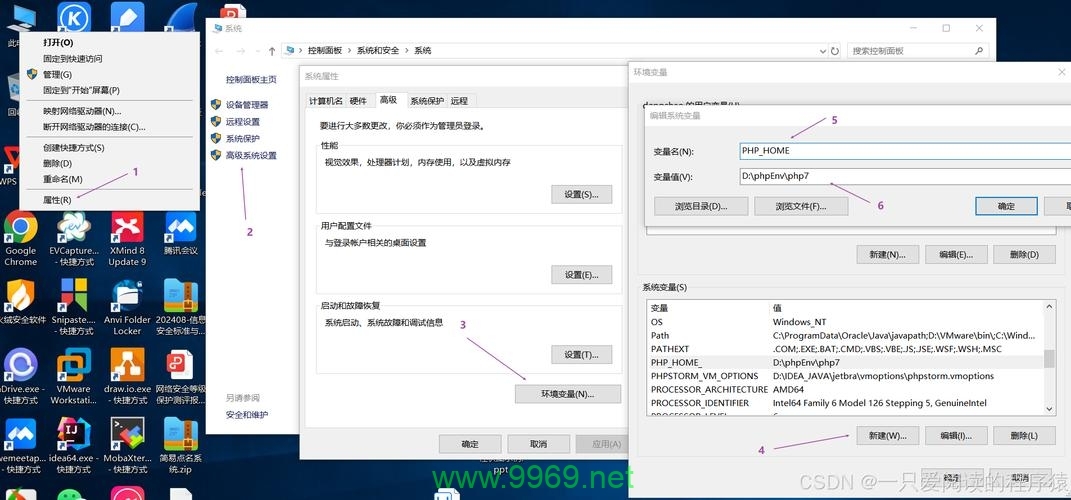Open the address bar history dropdown arrow
This screenshot has height=500, width=1071.
[822, 51]
